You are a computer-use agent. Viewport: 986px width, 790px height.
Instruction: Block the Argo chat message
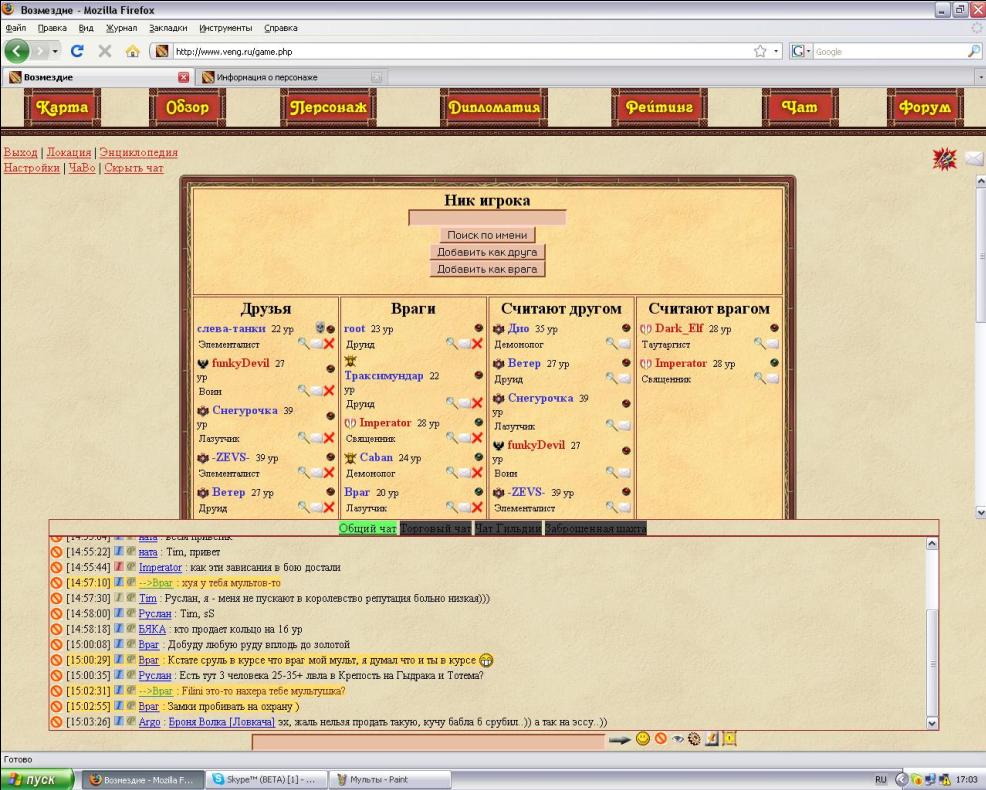(56, 721)
